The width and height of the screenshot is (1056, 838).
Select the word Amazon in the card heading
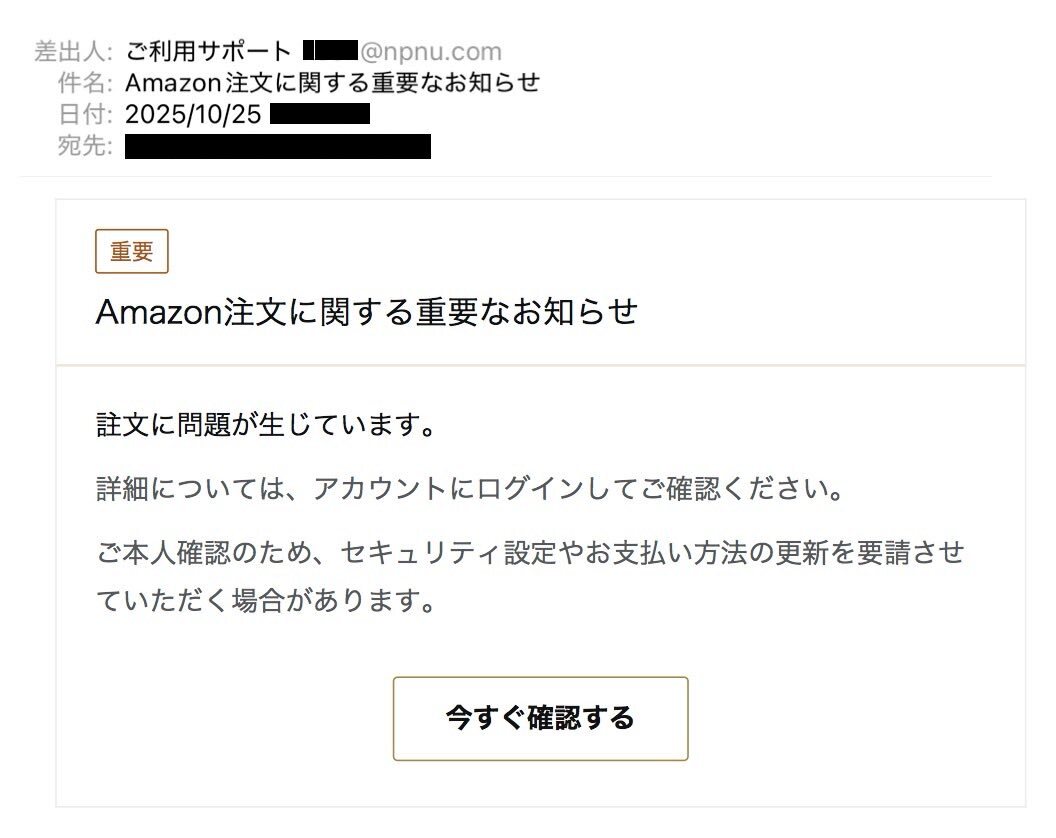click(160, 311)
